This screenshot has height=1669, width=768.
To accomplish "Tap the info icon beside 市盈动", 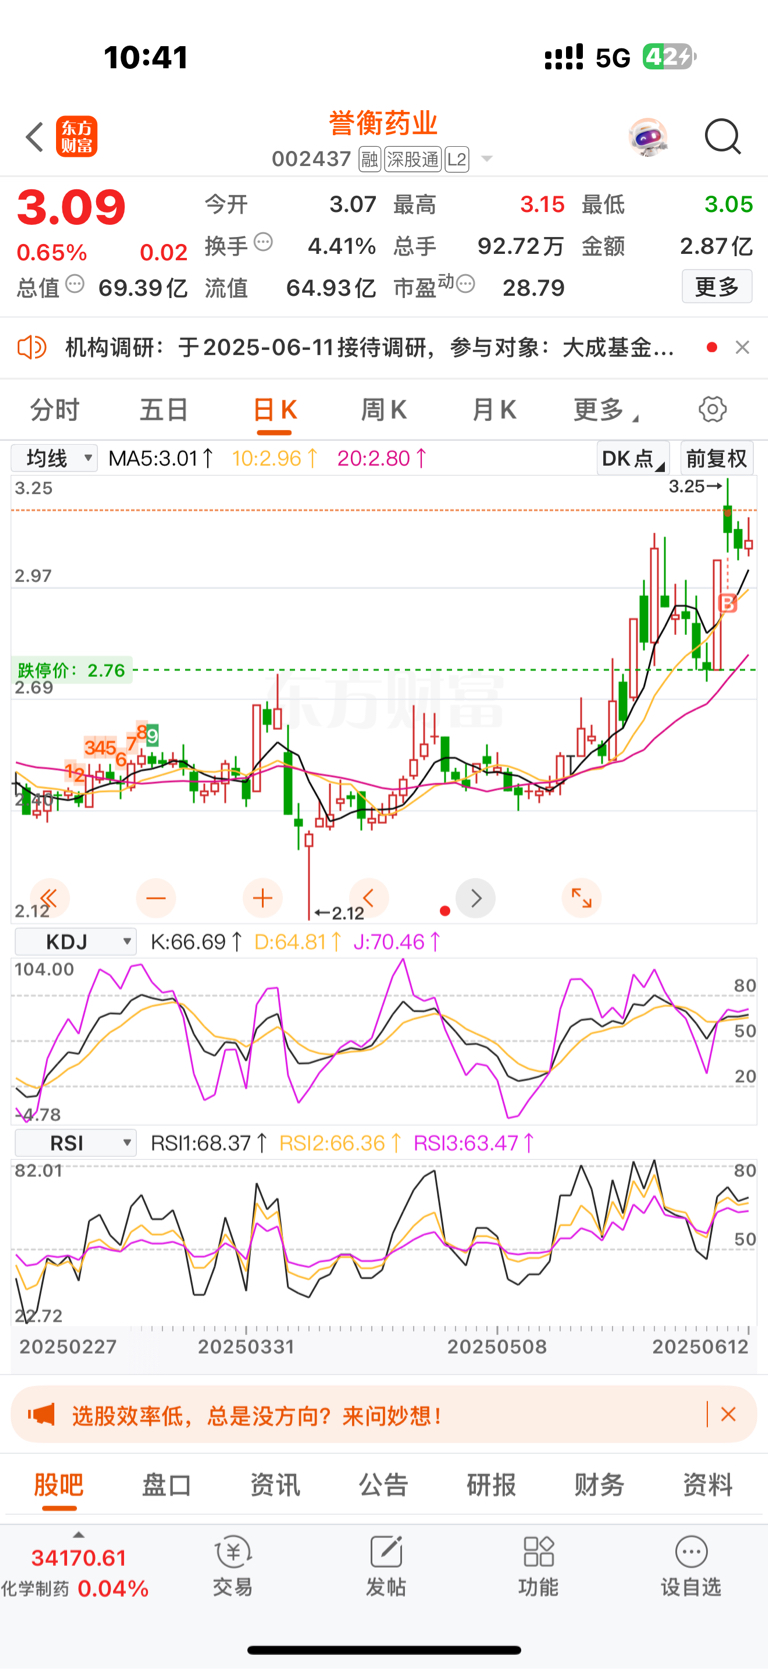I will (x=465, y=285).
